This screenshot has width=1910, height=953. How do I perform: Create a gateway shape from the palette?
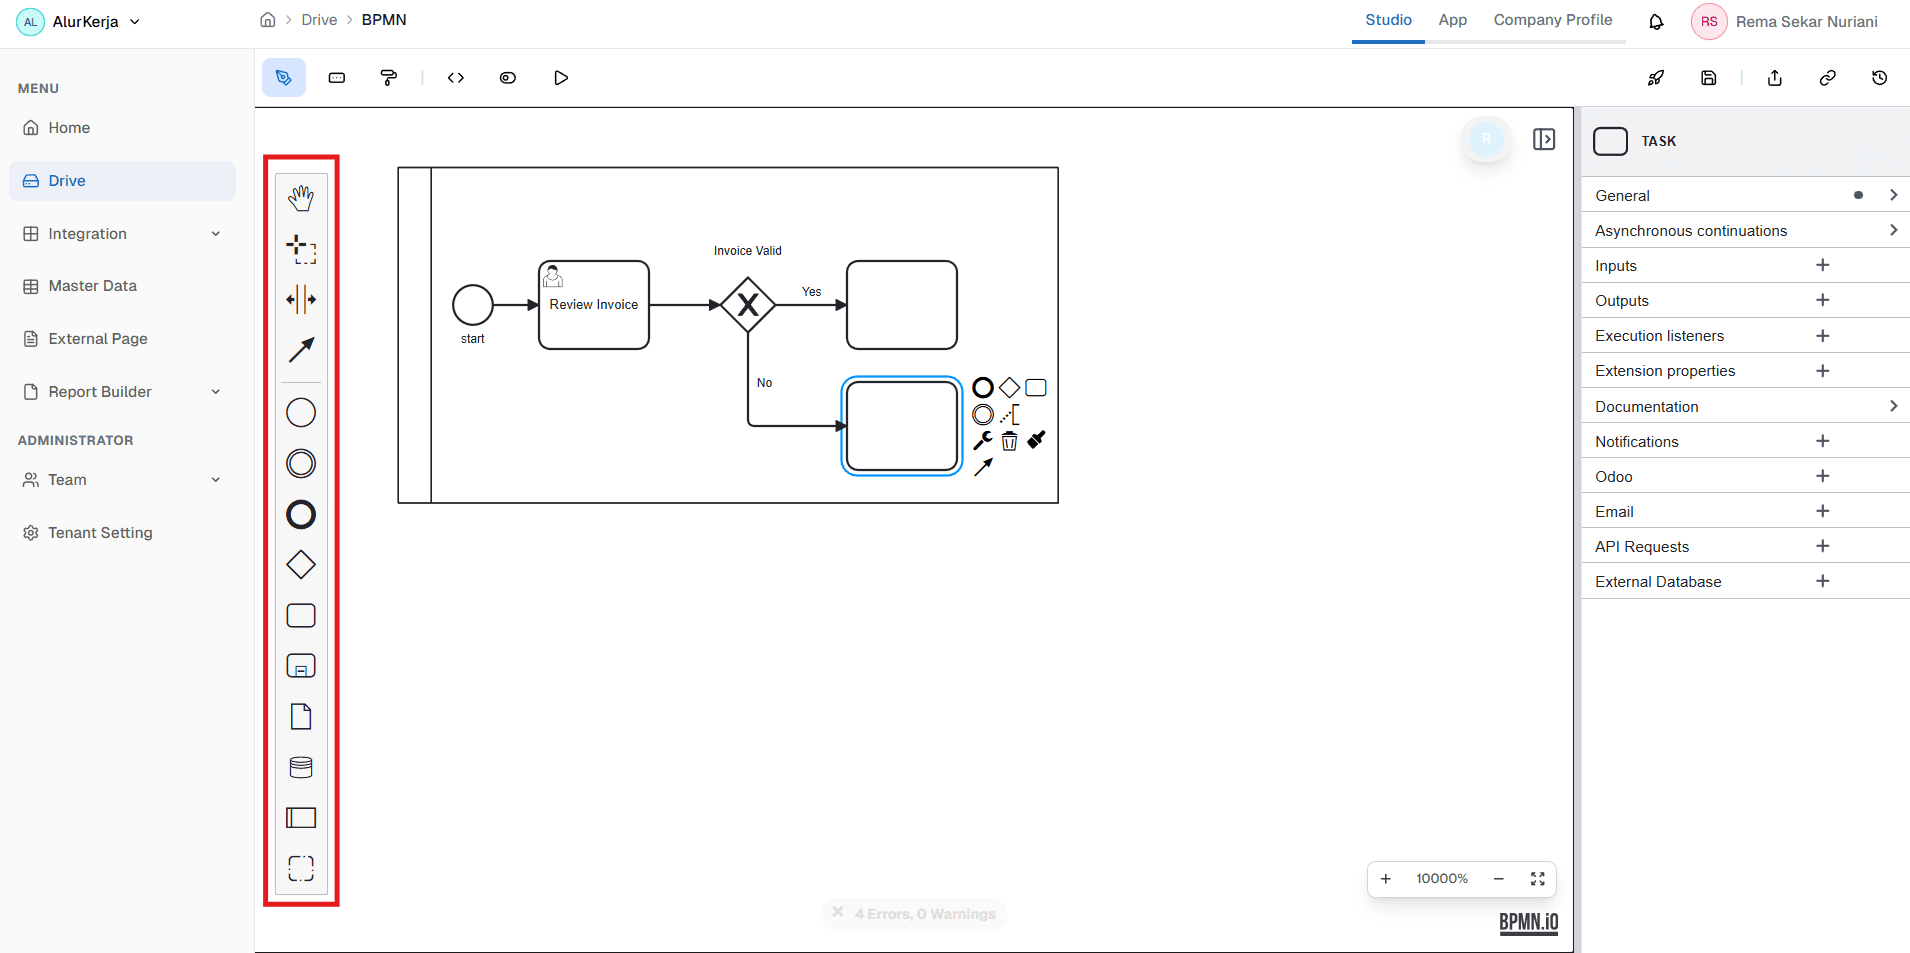[x=301, y=564]
